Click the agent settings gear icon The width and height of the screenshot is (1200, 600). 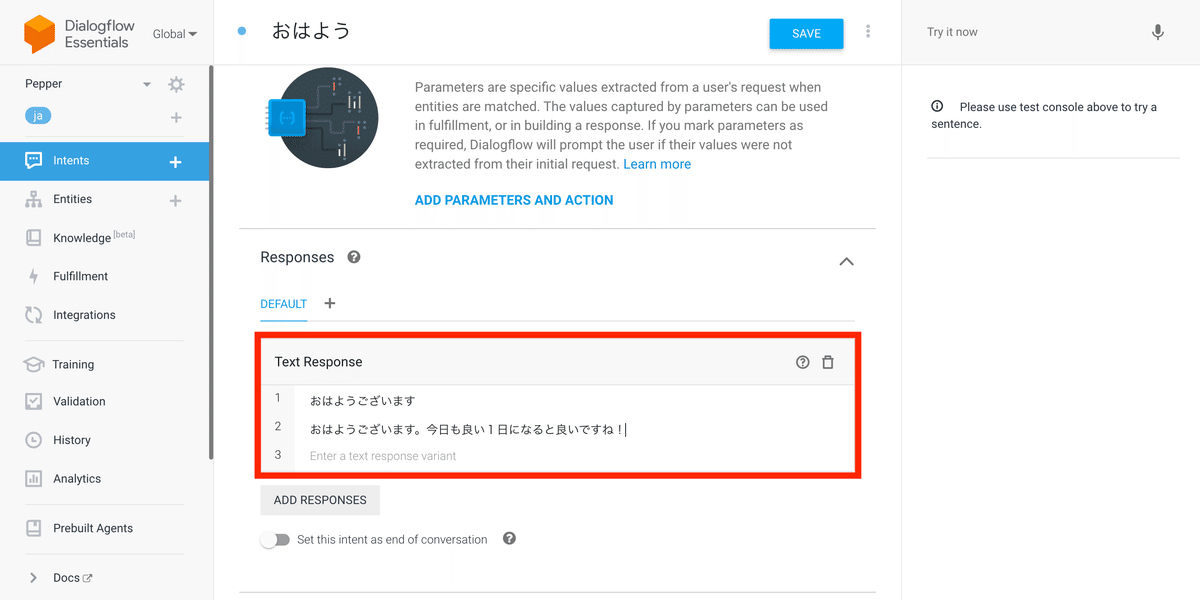(x=176, y=85)
